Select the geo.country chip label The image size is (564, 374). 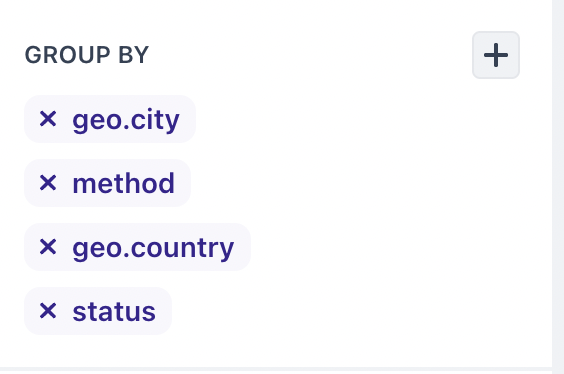(x=153, y=248)
